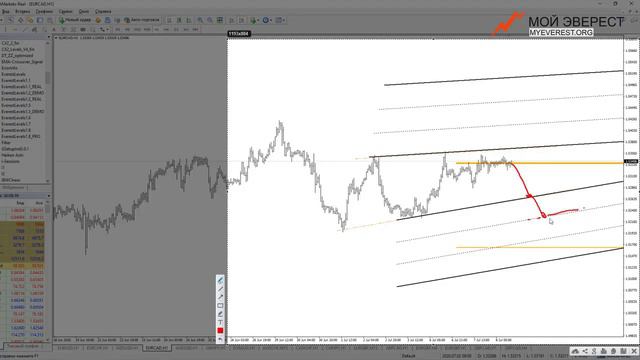Screen dimensions: 640x360
Task: Open the Вставка menu
Action: (22, 11)
